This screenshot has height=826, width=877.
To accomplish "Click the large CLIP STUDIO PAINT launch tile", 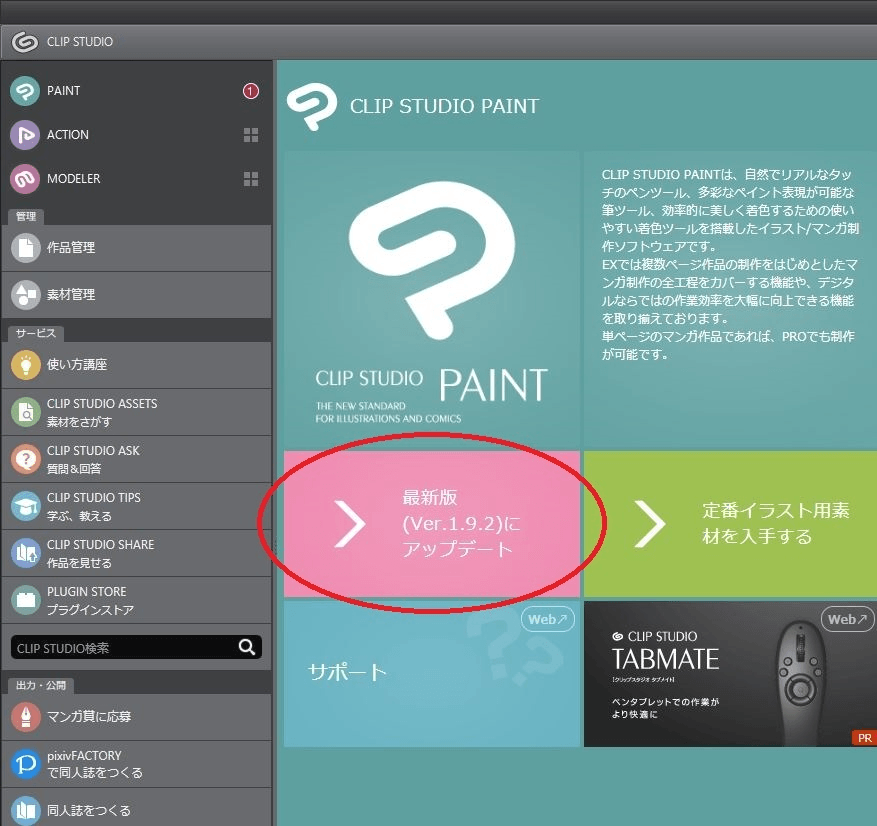I will 432,299.
